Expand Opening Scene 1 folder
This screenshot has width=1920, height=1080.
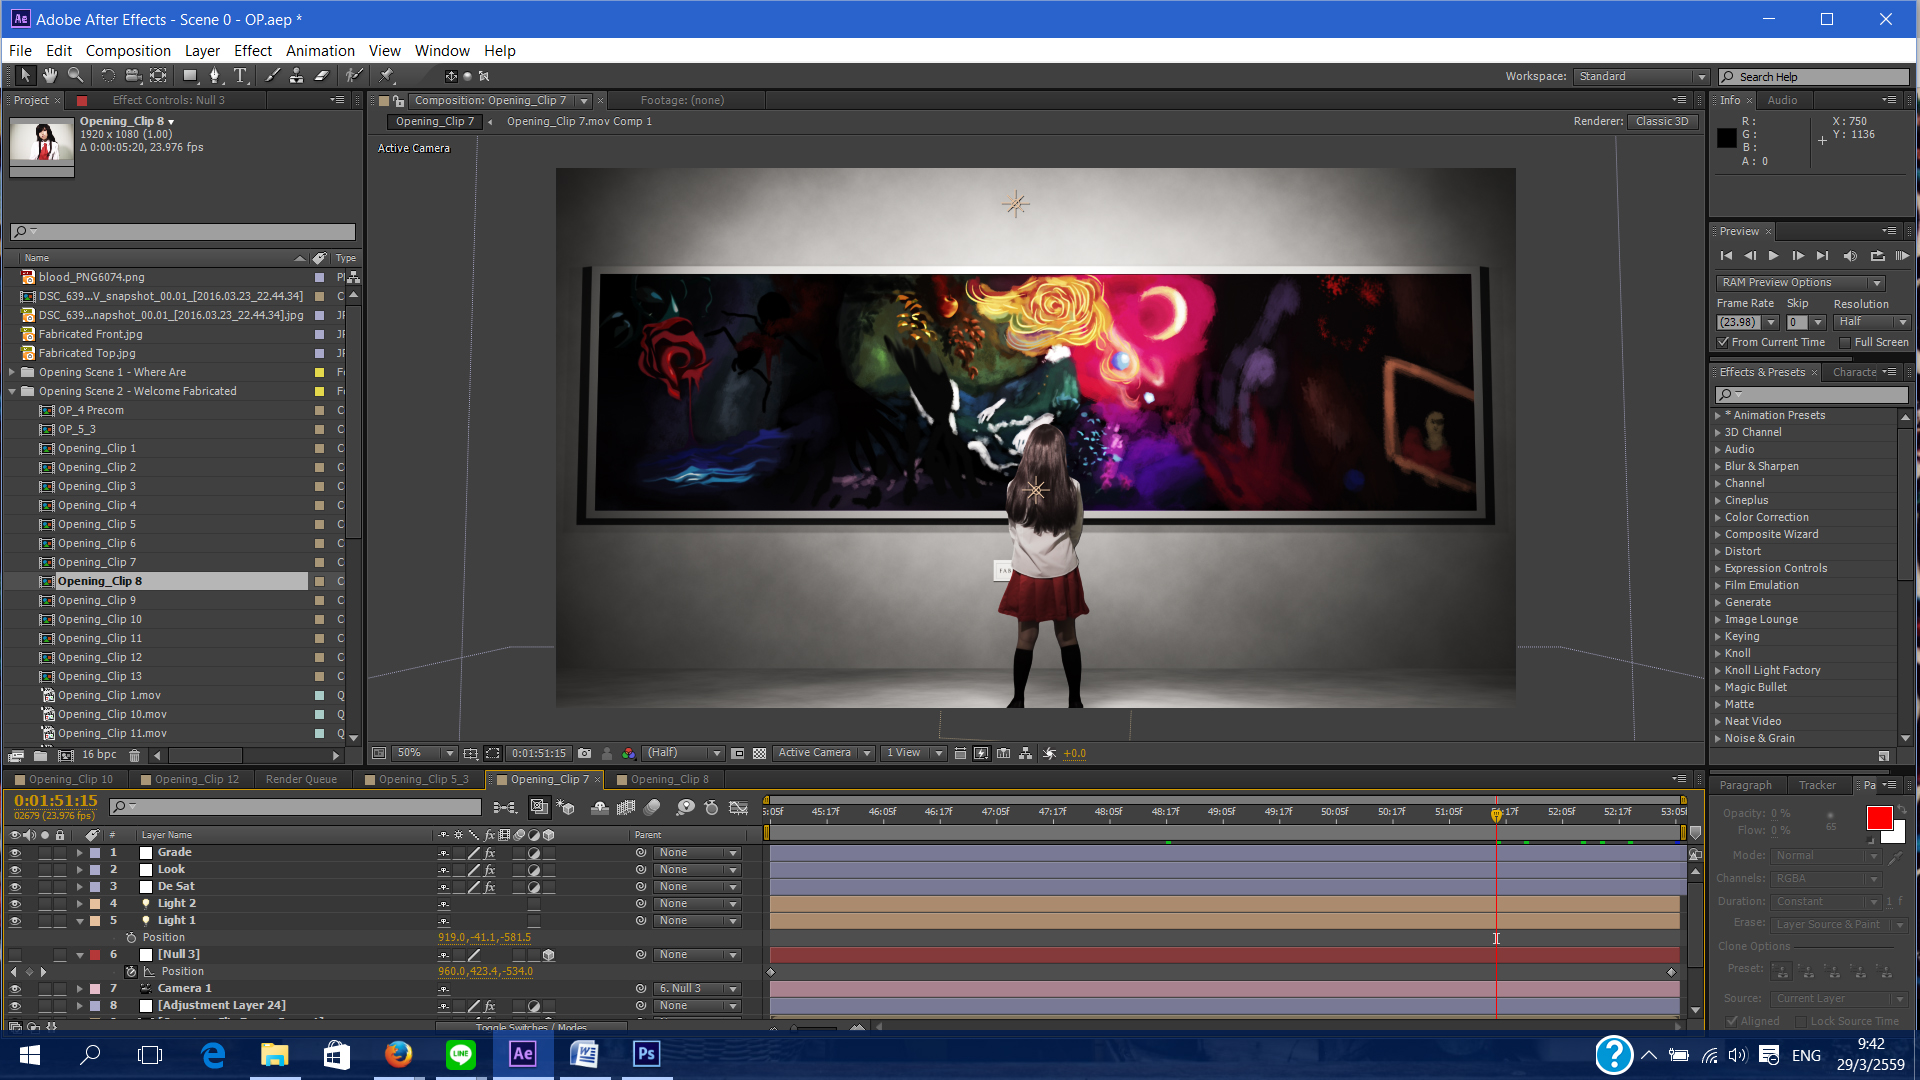[12, 372]
